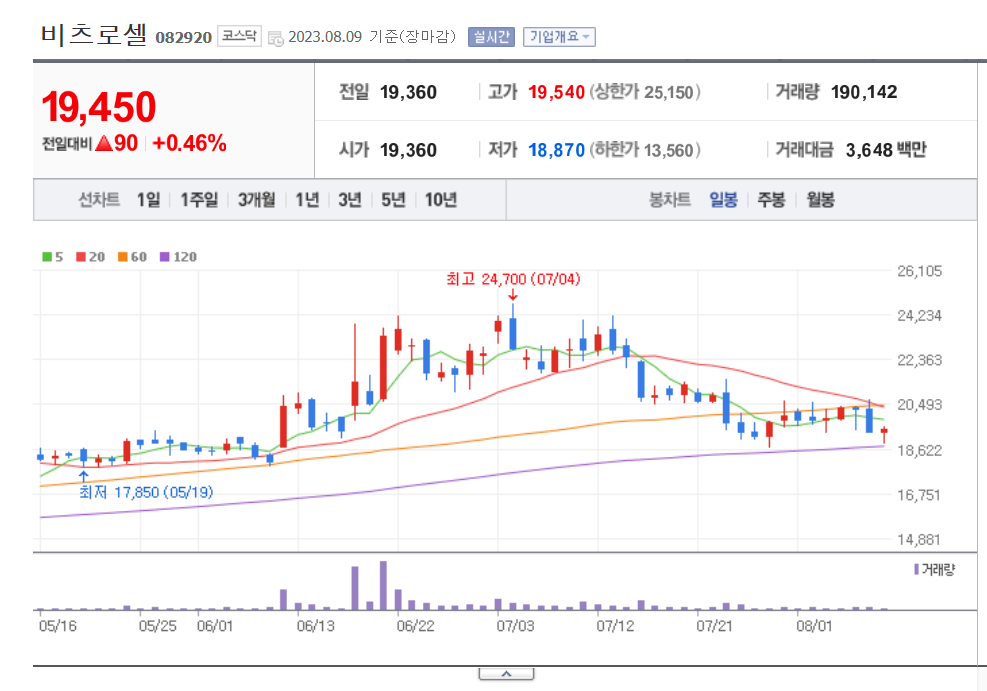Click the 2023.08.09 기준(장마감) date text

(x=372, y=37)
